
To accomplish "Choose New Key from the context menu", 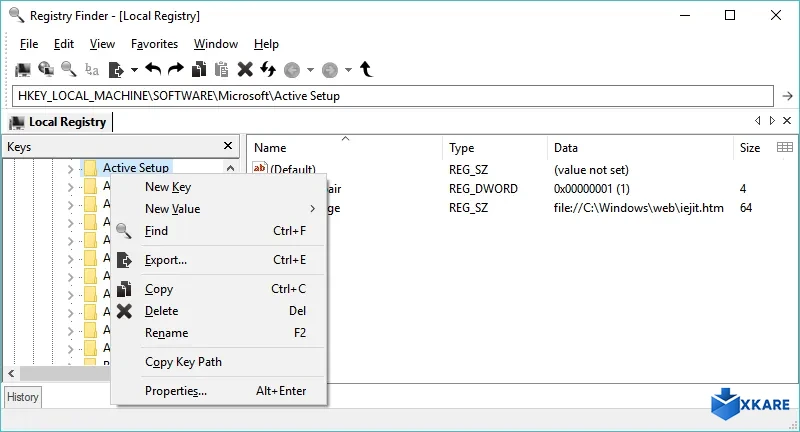I will [x=219, y=187].
